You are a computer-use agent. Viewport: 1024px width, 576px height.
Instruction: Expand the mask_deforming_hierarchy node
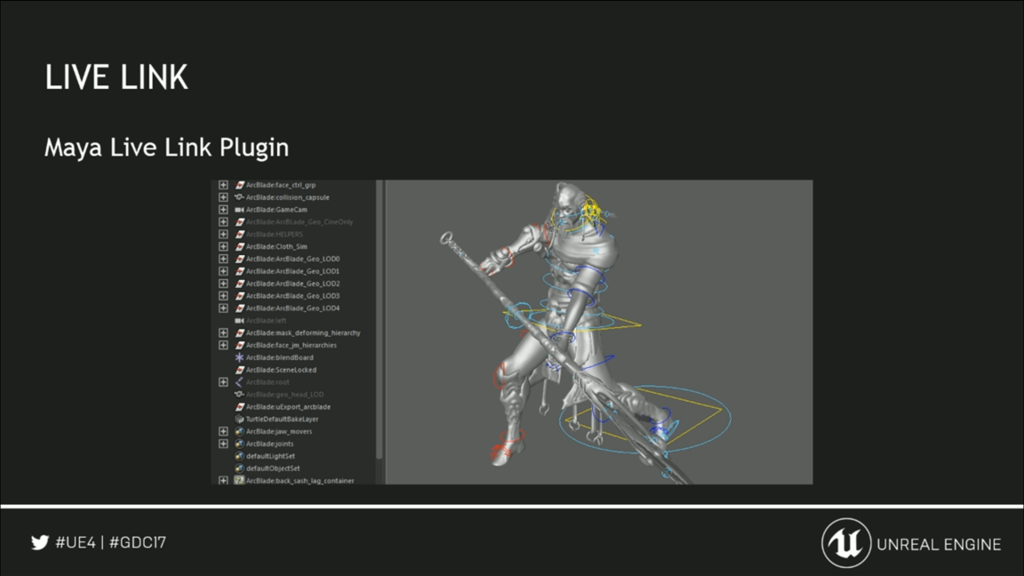coord(223,333)
